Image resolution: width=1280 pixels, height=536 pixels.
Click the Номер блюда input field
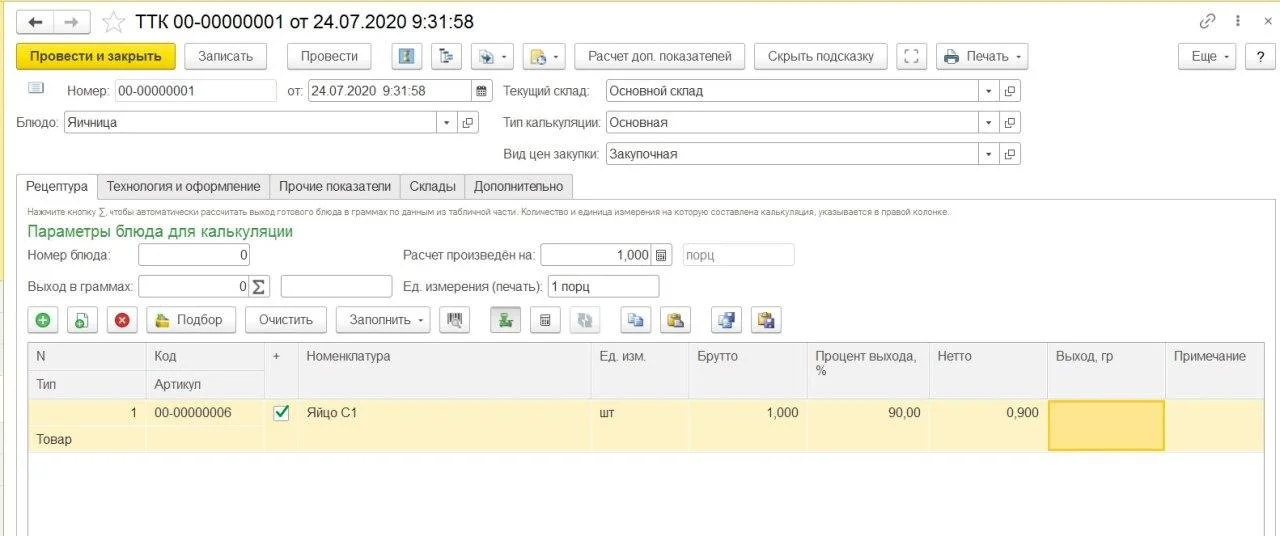coord(194,255)
